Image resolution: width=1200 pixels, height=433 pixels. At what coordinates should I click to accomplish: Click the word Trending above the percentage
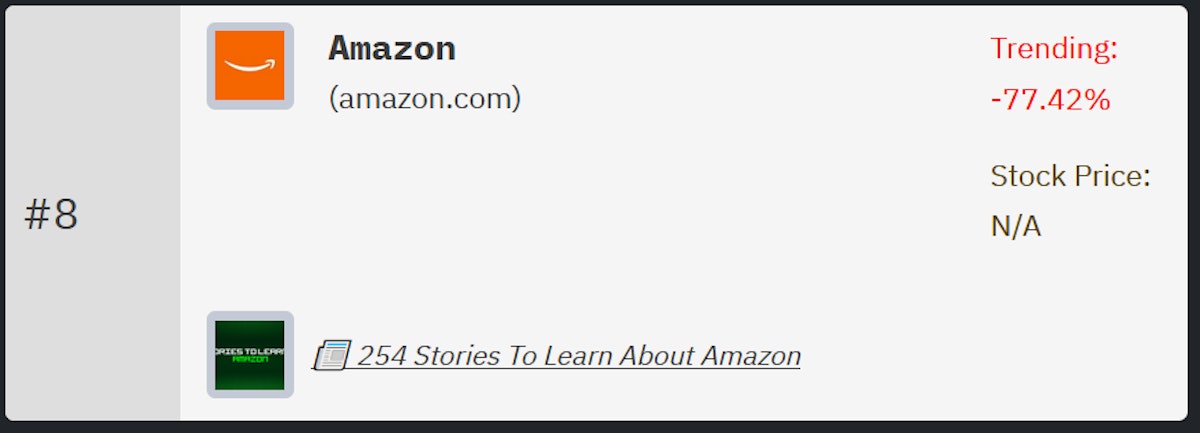(1052, 48)
